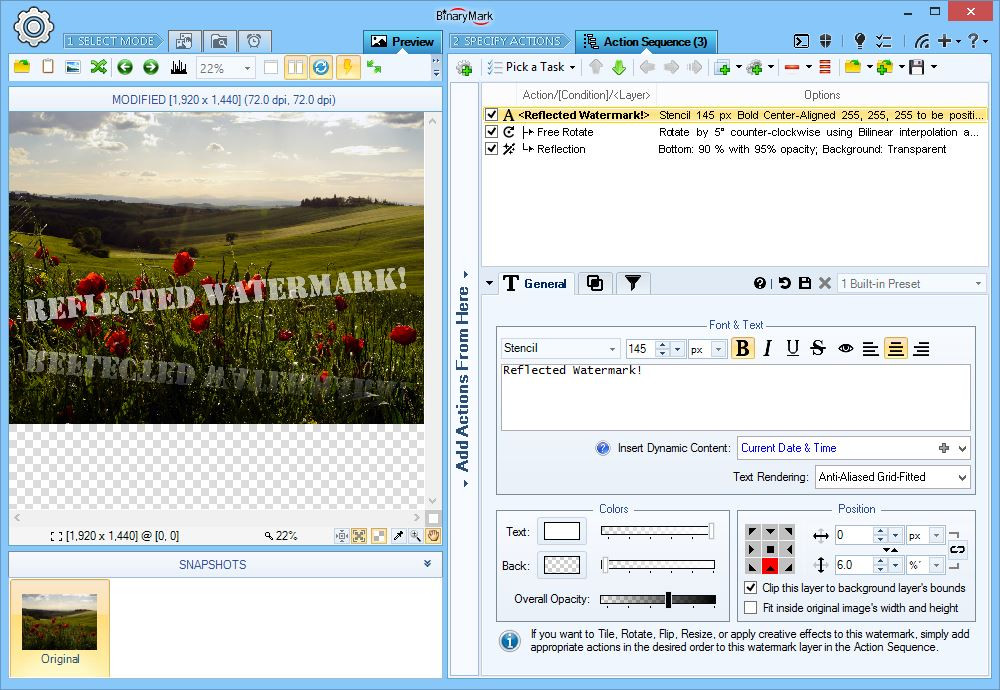
Task: Open the Text Rendering Anti-Aliased Grid-Fitted dropdown
Action: pyautogui.click(x=962, y=477)
